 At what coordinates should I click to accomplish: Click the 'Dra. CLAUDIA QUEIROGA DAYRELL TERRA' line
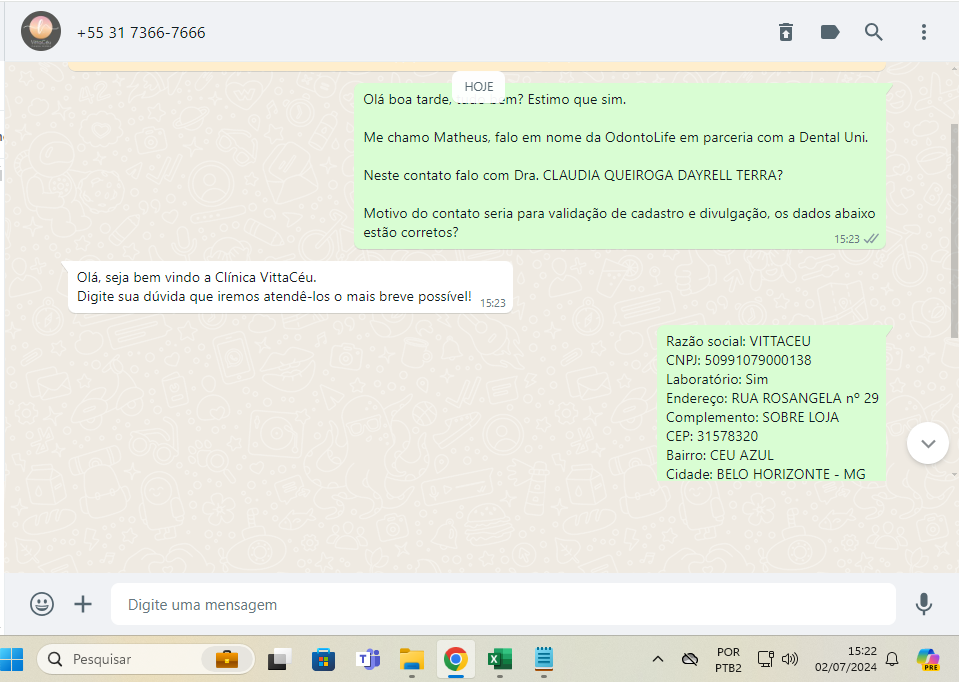point(573,176)
